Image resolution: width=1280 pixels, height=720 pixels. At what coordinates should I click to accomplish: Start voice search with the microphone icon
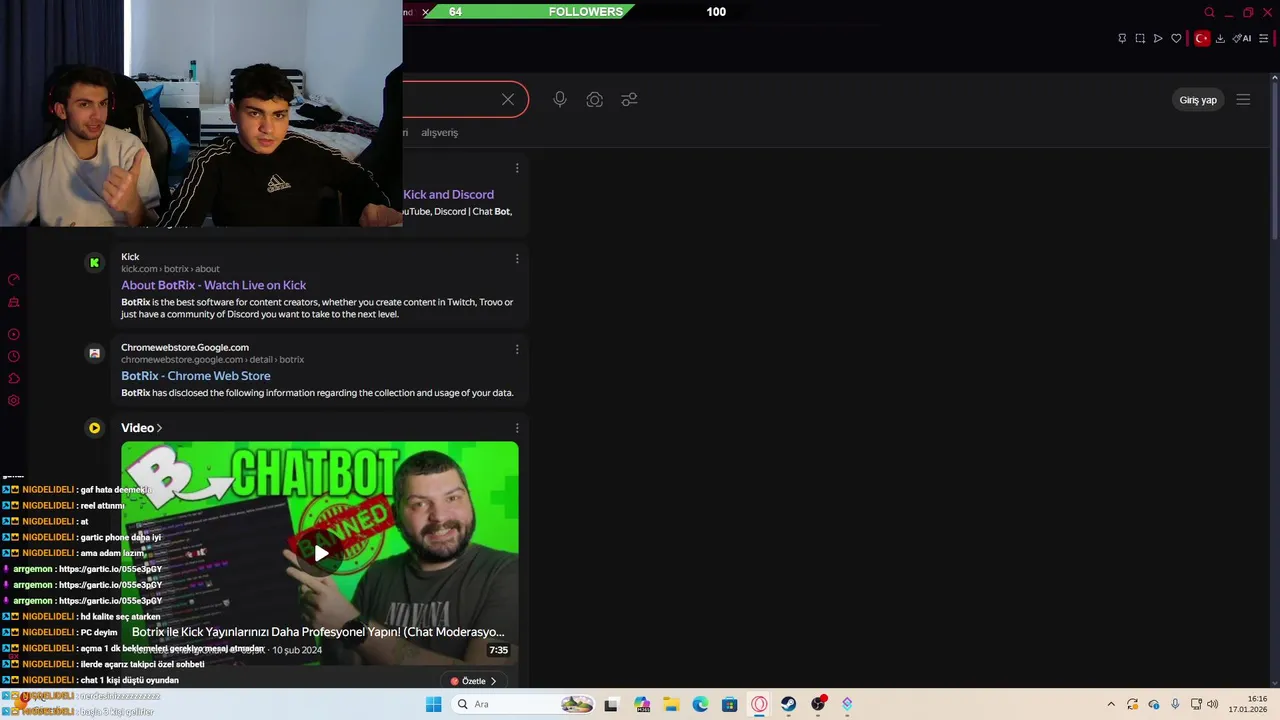[560, 99]
